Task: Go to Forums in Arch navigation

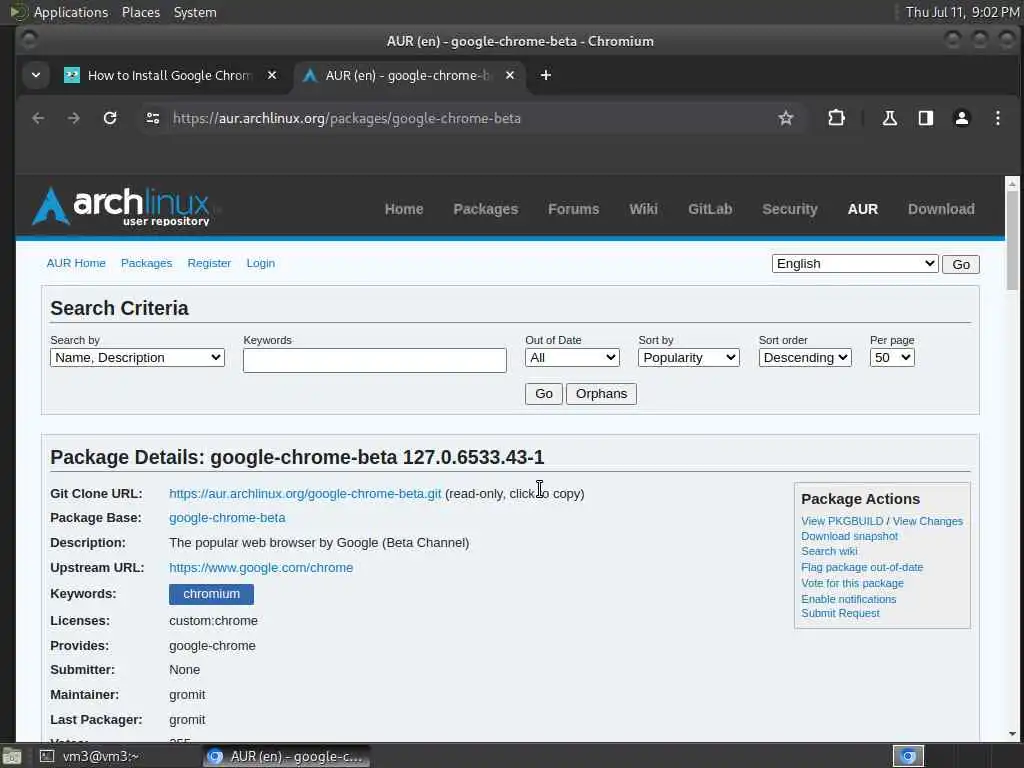Action: point(573,209)
